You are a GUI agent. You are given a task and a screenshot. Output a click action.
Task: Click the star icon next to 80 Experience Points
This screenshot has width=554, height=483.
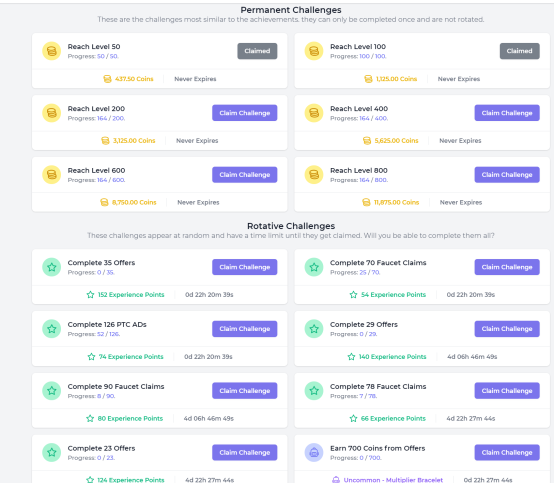[90, 419]
